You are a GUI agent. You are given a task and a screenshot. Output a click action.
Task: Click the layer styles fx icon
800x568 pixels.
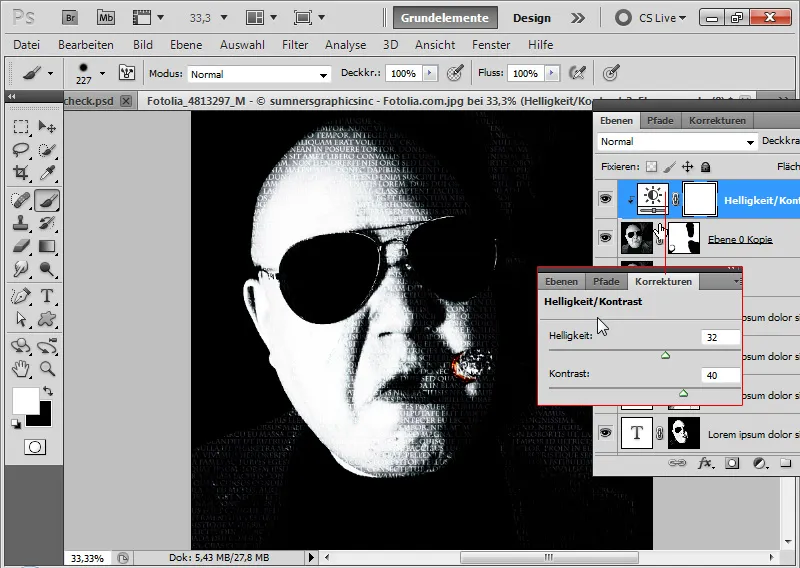coord(705,463)
